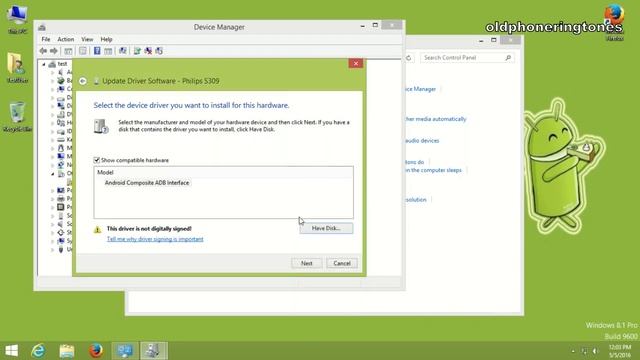Click the mouse category icon in device tree
This screenshot has width=640, height=360.
[x=61, y=148]
